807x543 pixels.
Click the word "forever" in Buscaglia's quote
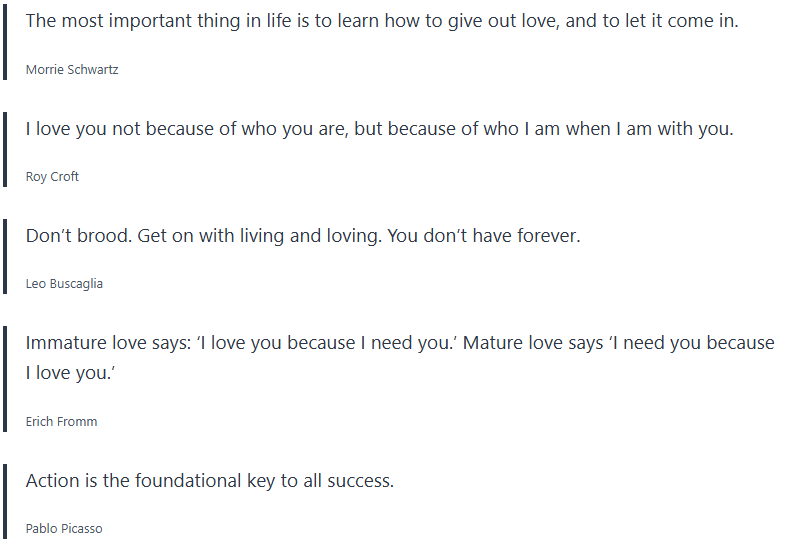[x=547, y=236]
